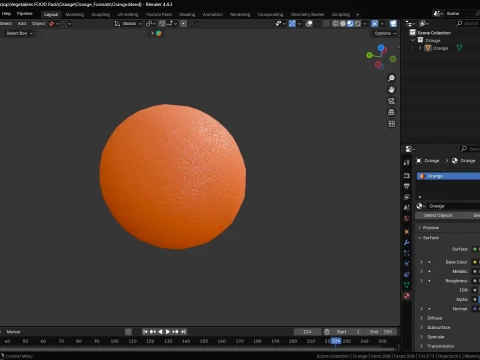The width and height of the screenshot is (480, 360).
Task: Open the Global transform orientation dropdown
Action: click(x=128, y=23)
